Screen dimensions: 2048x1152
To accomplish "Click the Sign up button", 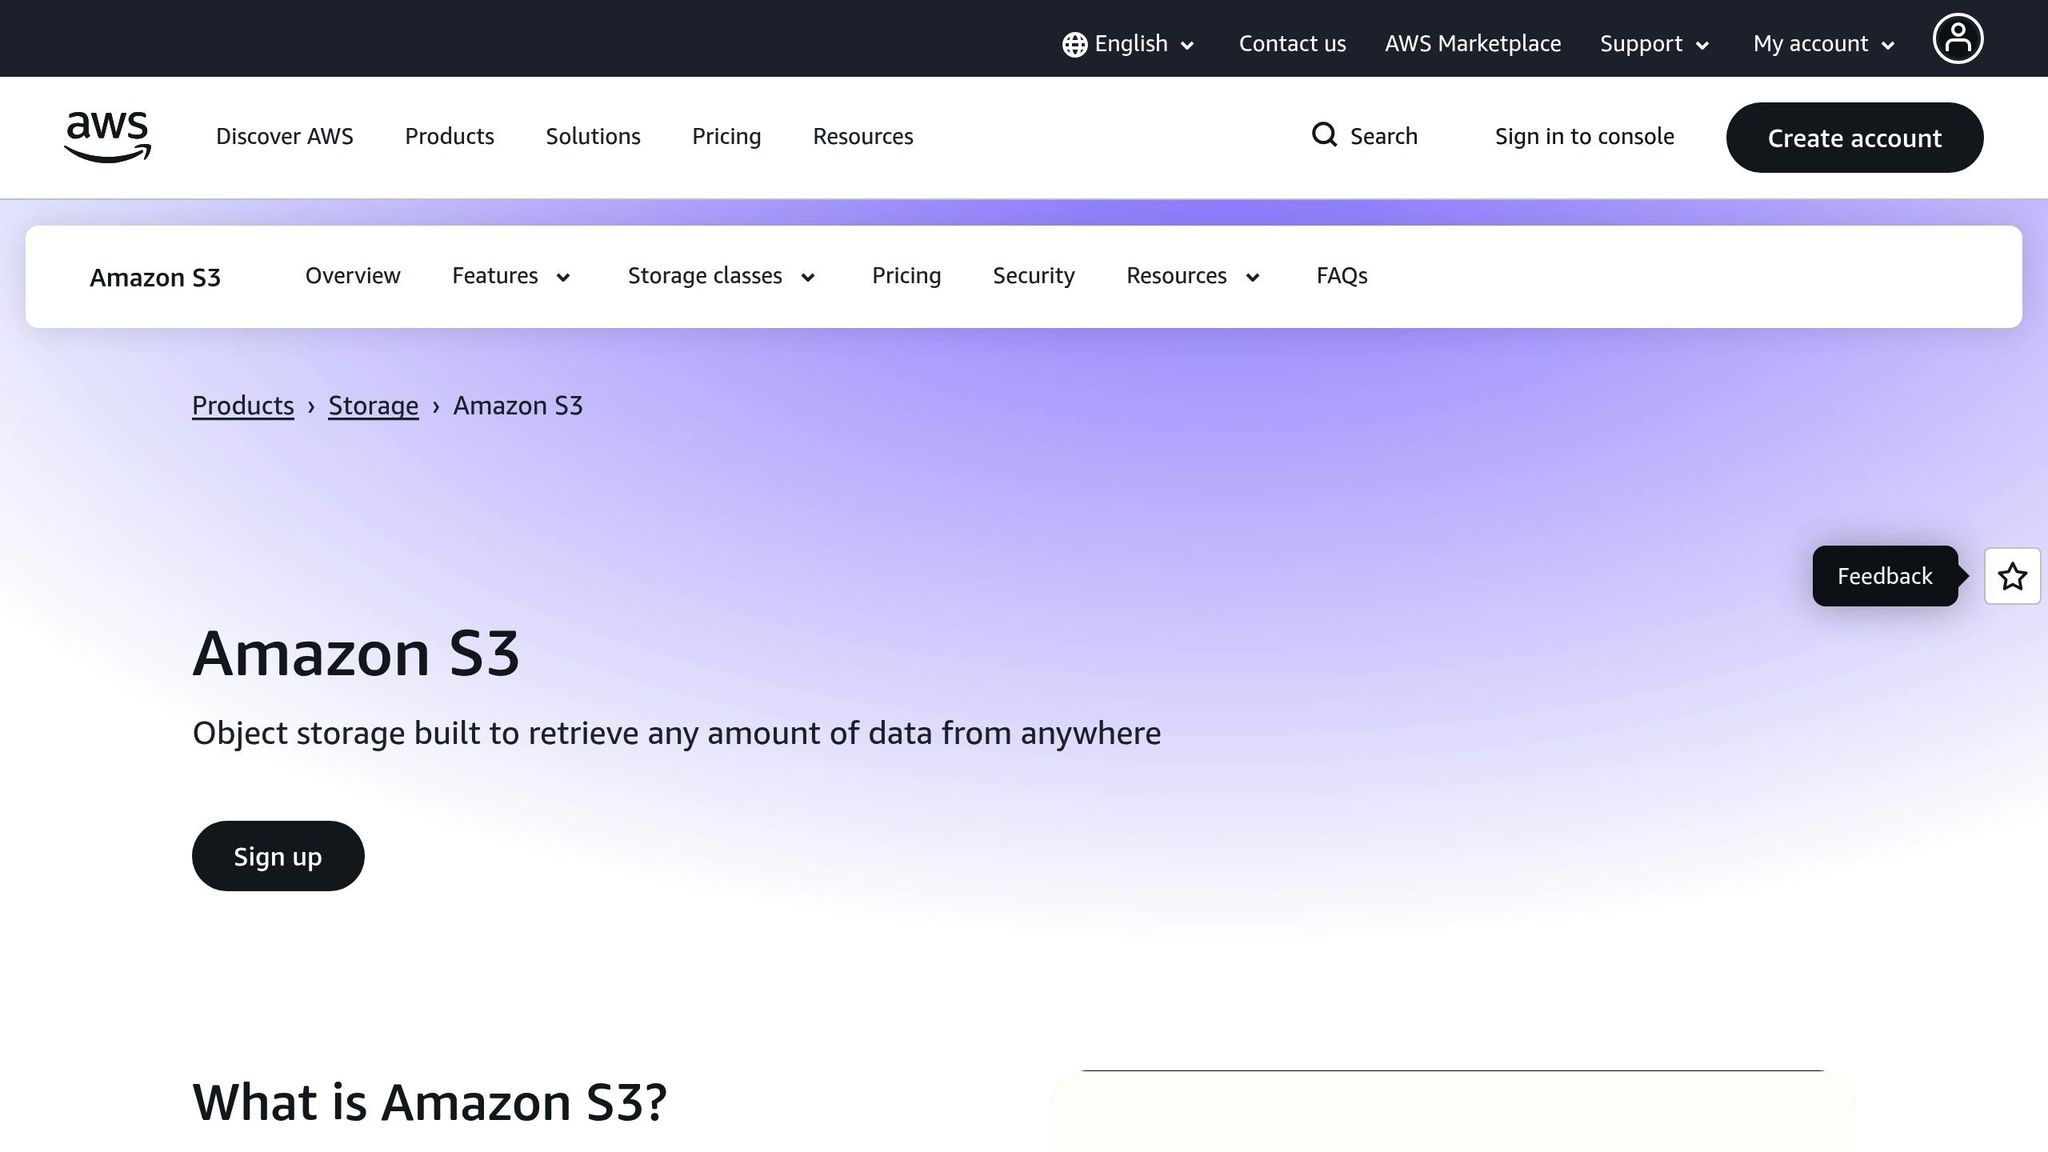I will pos(278,856).
